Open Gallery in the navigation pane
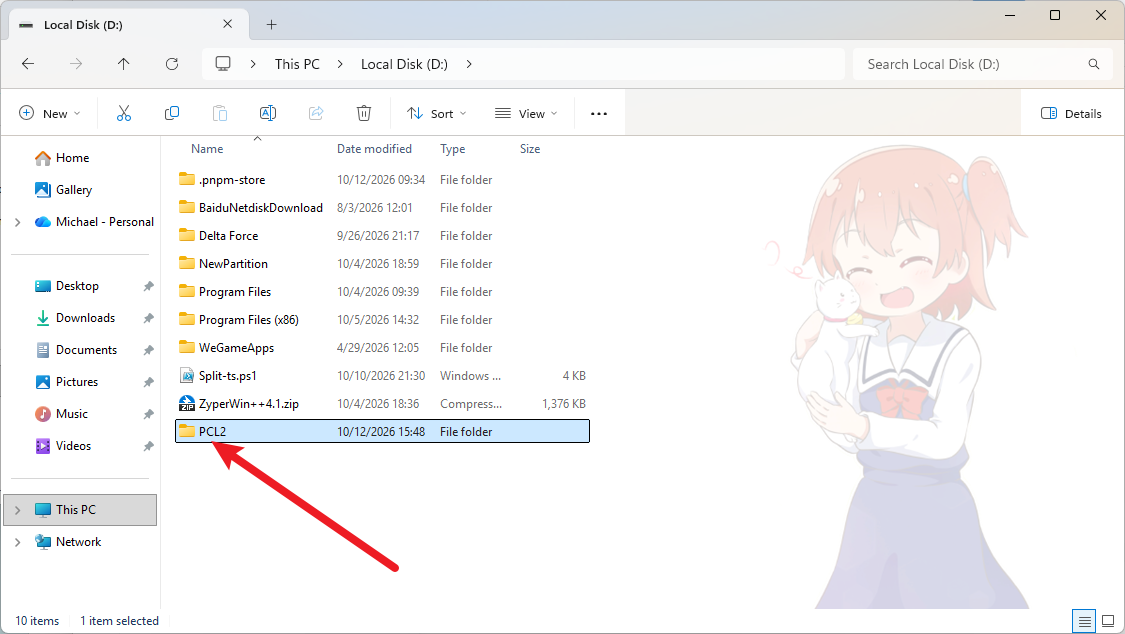This screenshot has width=1125, height=634. [74, 190]
